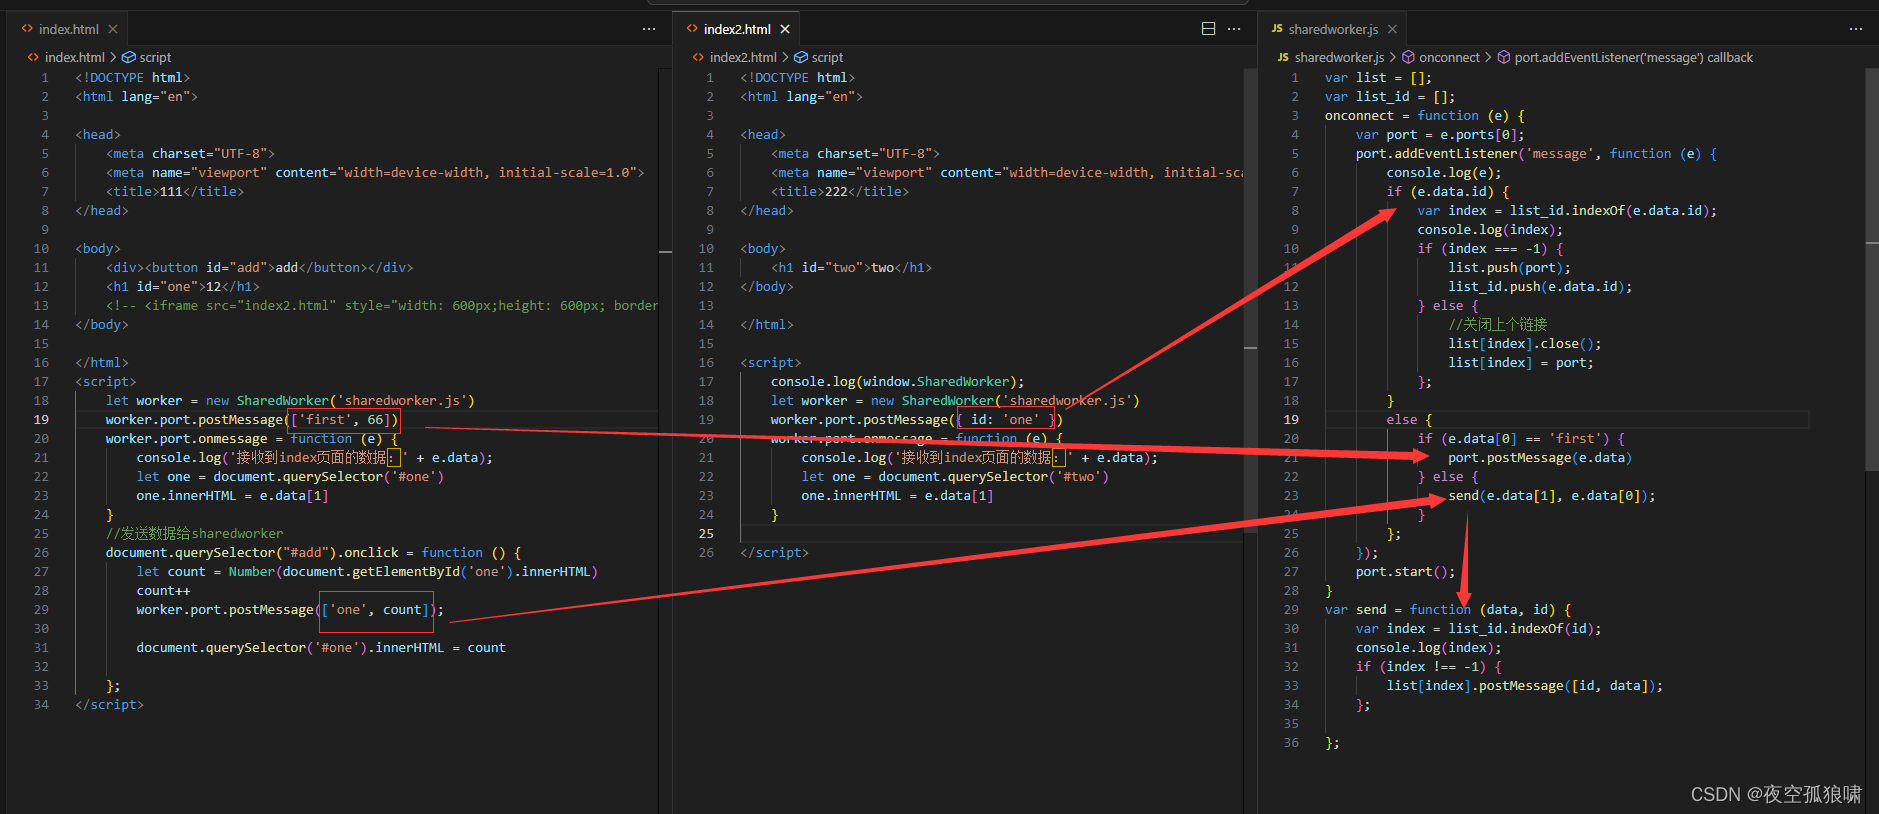This screenshot has width=1879, height=814.
Task: Click 'var list = [];' in sharedworker.js
Action: tap(1378, 77)
